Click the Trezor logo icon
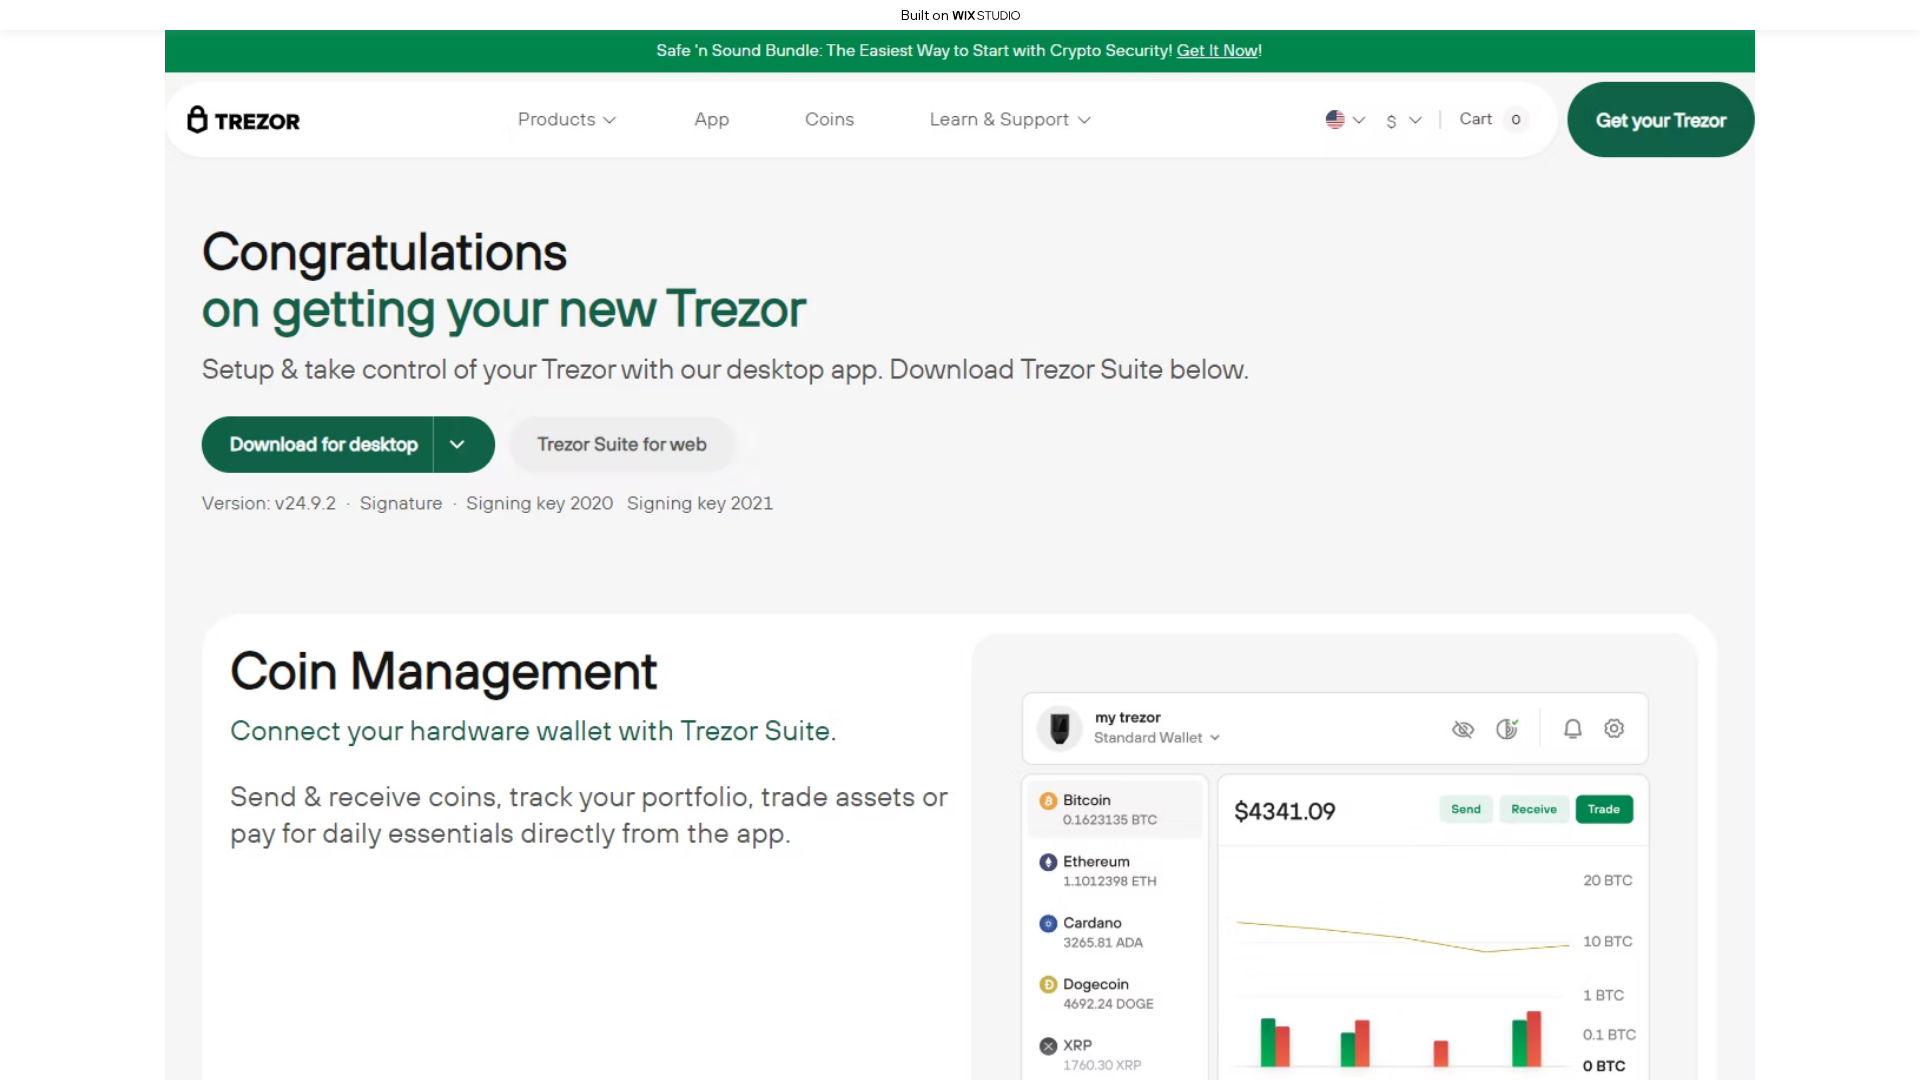This screenshot has height=1080, width=1920. tap(198, 119)
